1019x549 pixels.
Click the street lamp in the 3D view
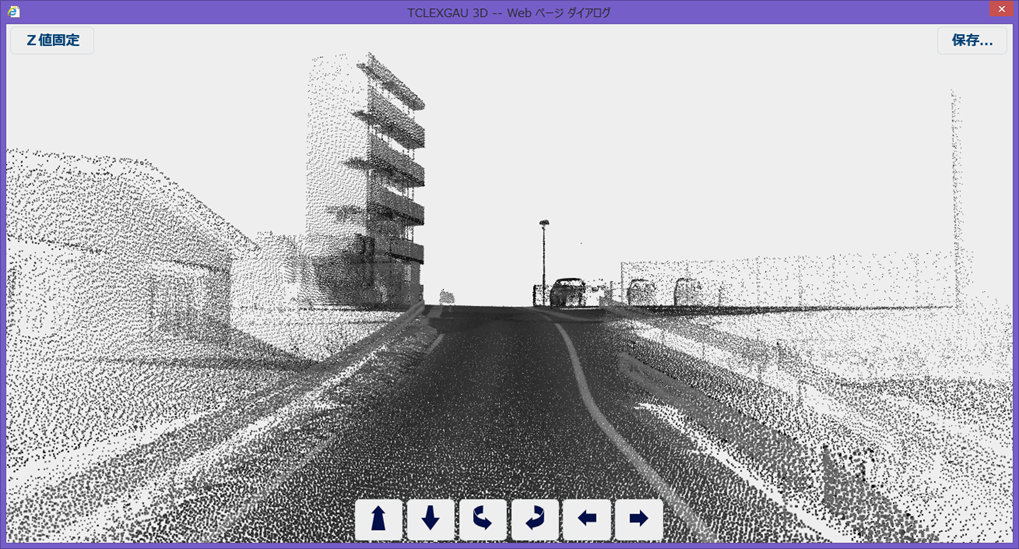[x=544, y=262]
